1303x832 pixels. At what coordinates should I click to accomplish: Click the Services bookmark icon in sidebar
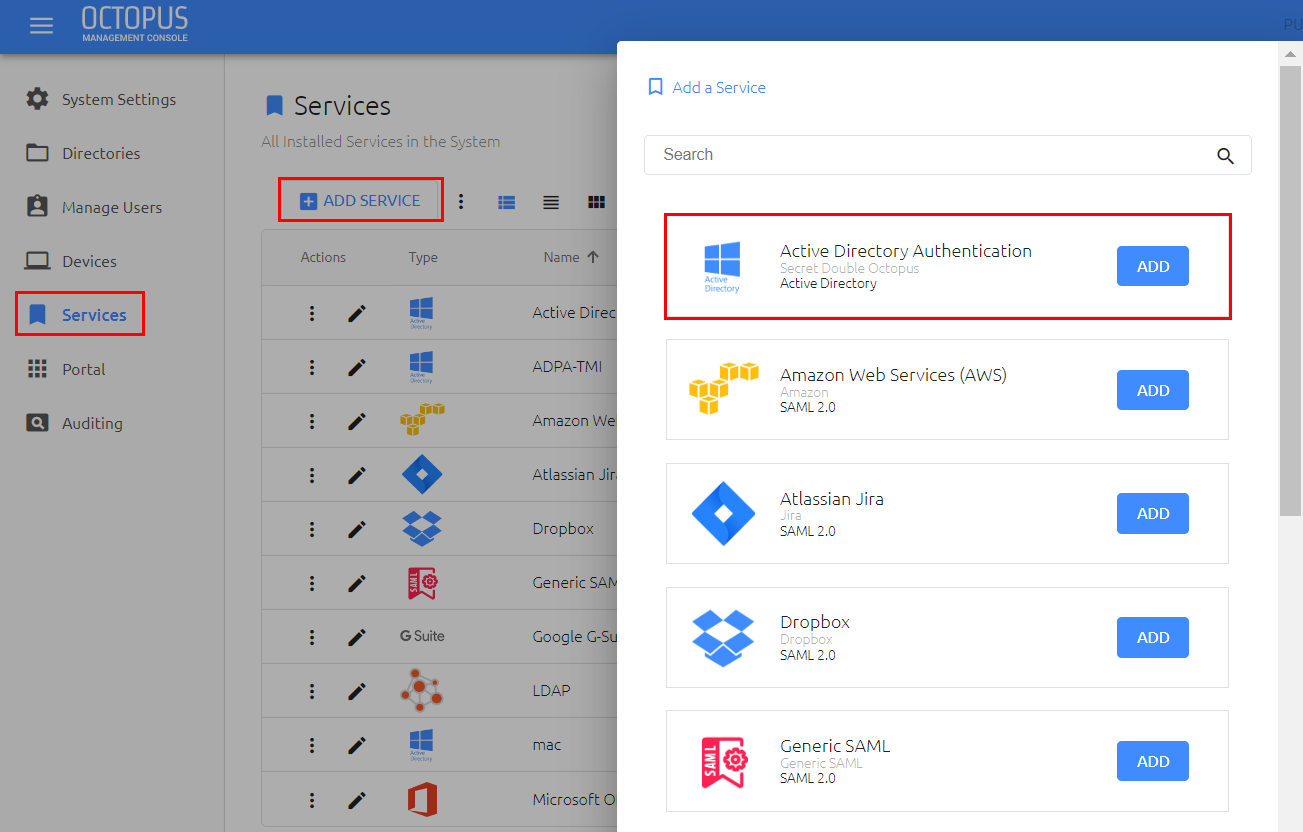38,315
